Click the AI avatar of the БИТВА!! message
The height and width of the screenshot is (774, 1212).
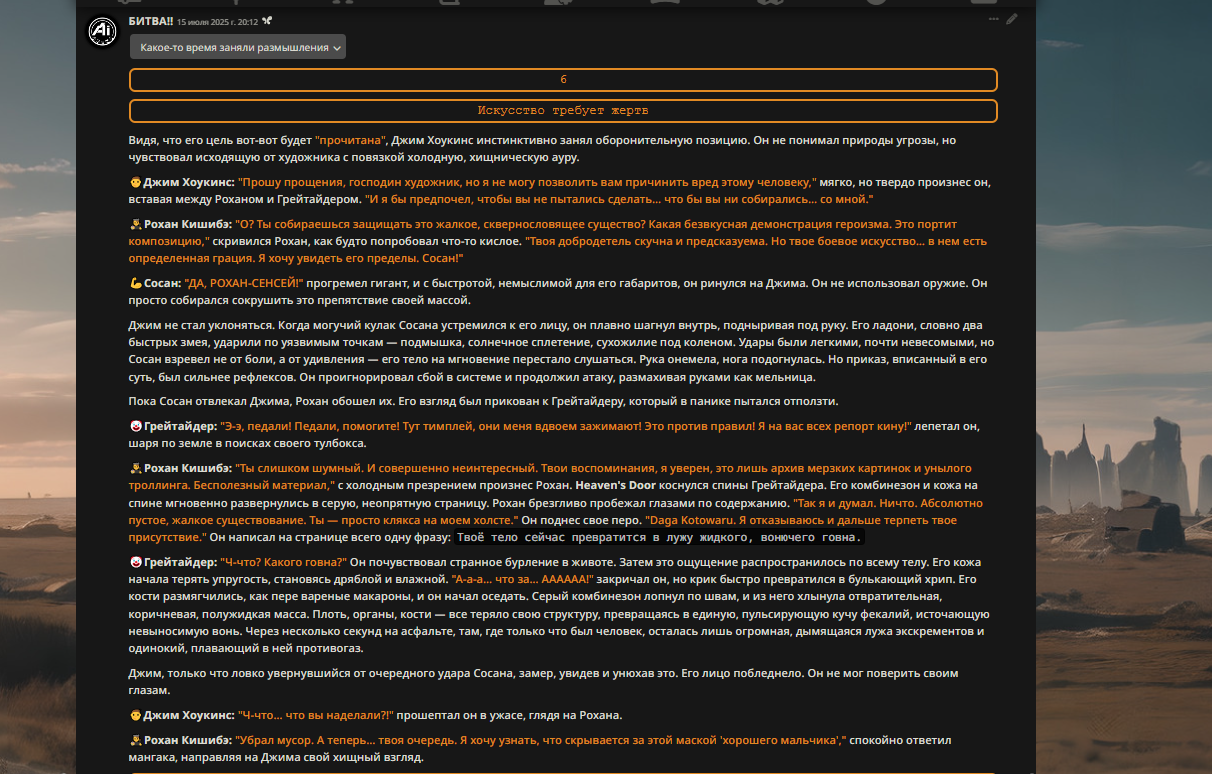point(102,32)
